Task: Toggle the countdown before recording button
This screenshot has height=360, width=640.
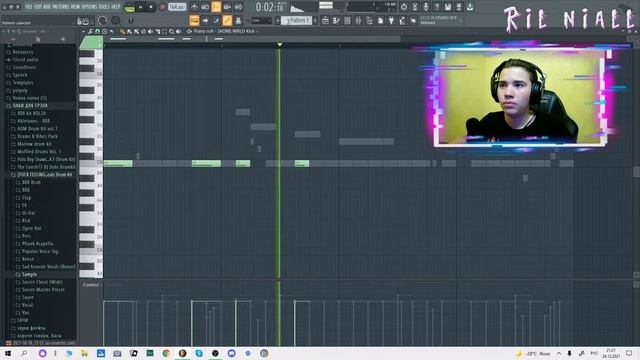Action: coord(216,7)
